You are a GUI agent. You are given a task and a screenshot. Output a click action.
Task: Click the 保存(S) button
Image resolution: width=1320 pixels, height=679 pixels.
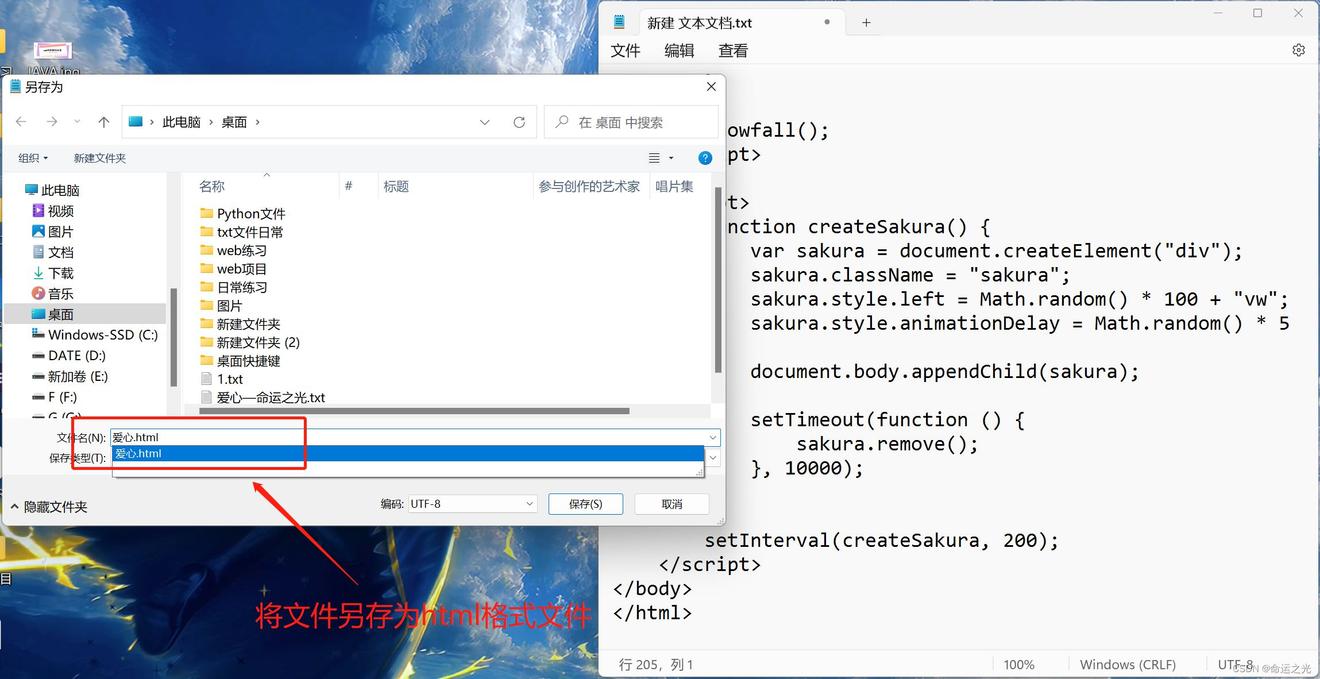point(585,504)
